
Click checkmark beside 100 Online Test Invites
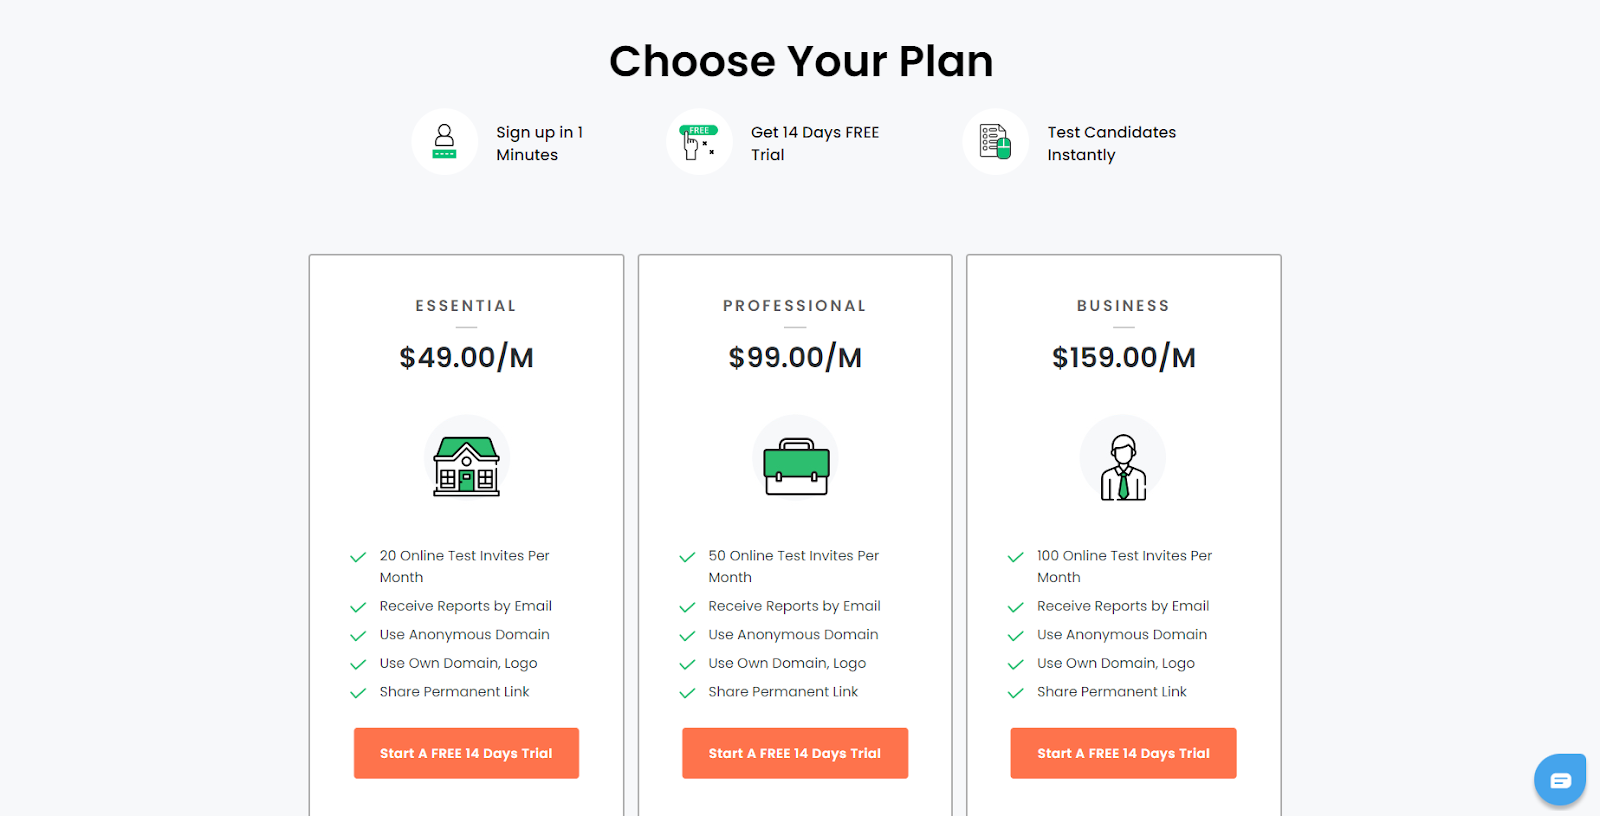pyautogui.click(x=1016, y=557)
